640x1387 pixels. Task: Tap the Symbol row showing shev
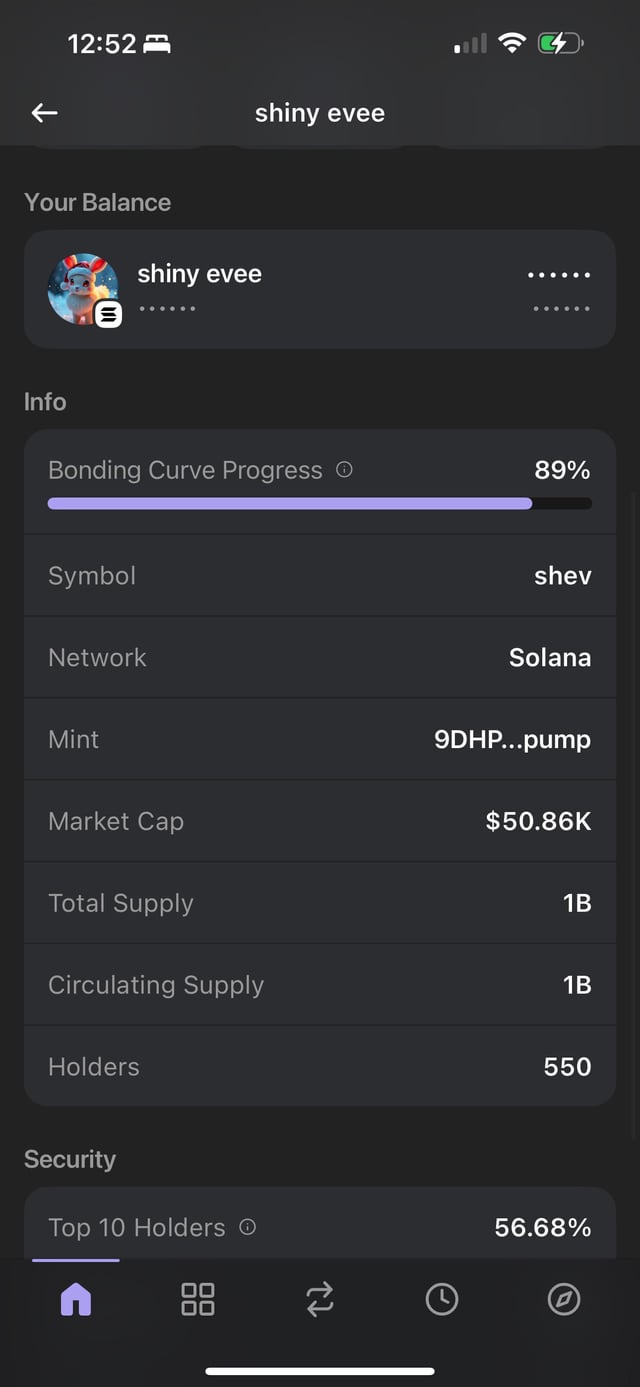[x=320, y=576]
